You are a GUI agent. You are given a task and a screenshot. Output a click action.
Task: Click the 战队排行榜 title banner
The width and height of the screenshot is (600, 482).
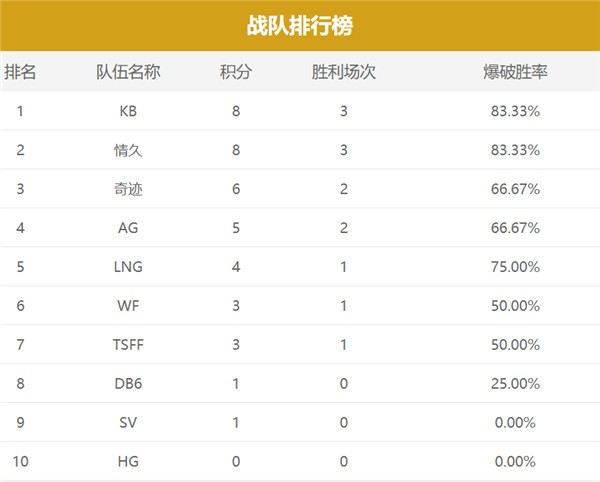[300, 25]
